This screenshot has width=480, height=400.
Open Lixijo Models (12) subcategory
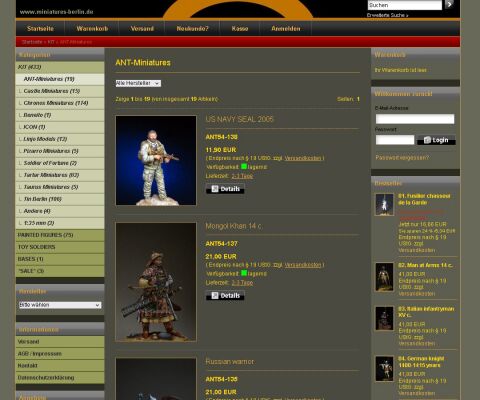(x=60, y=139)
